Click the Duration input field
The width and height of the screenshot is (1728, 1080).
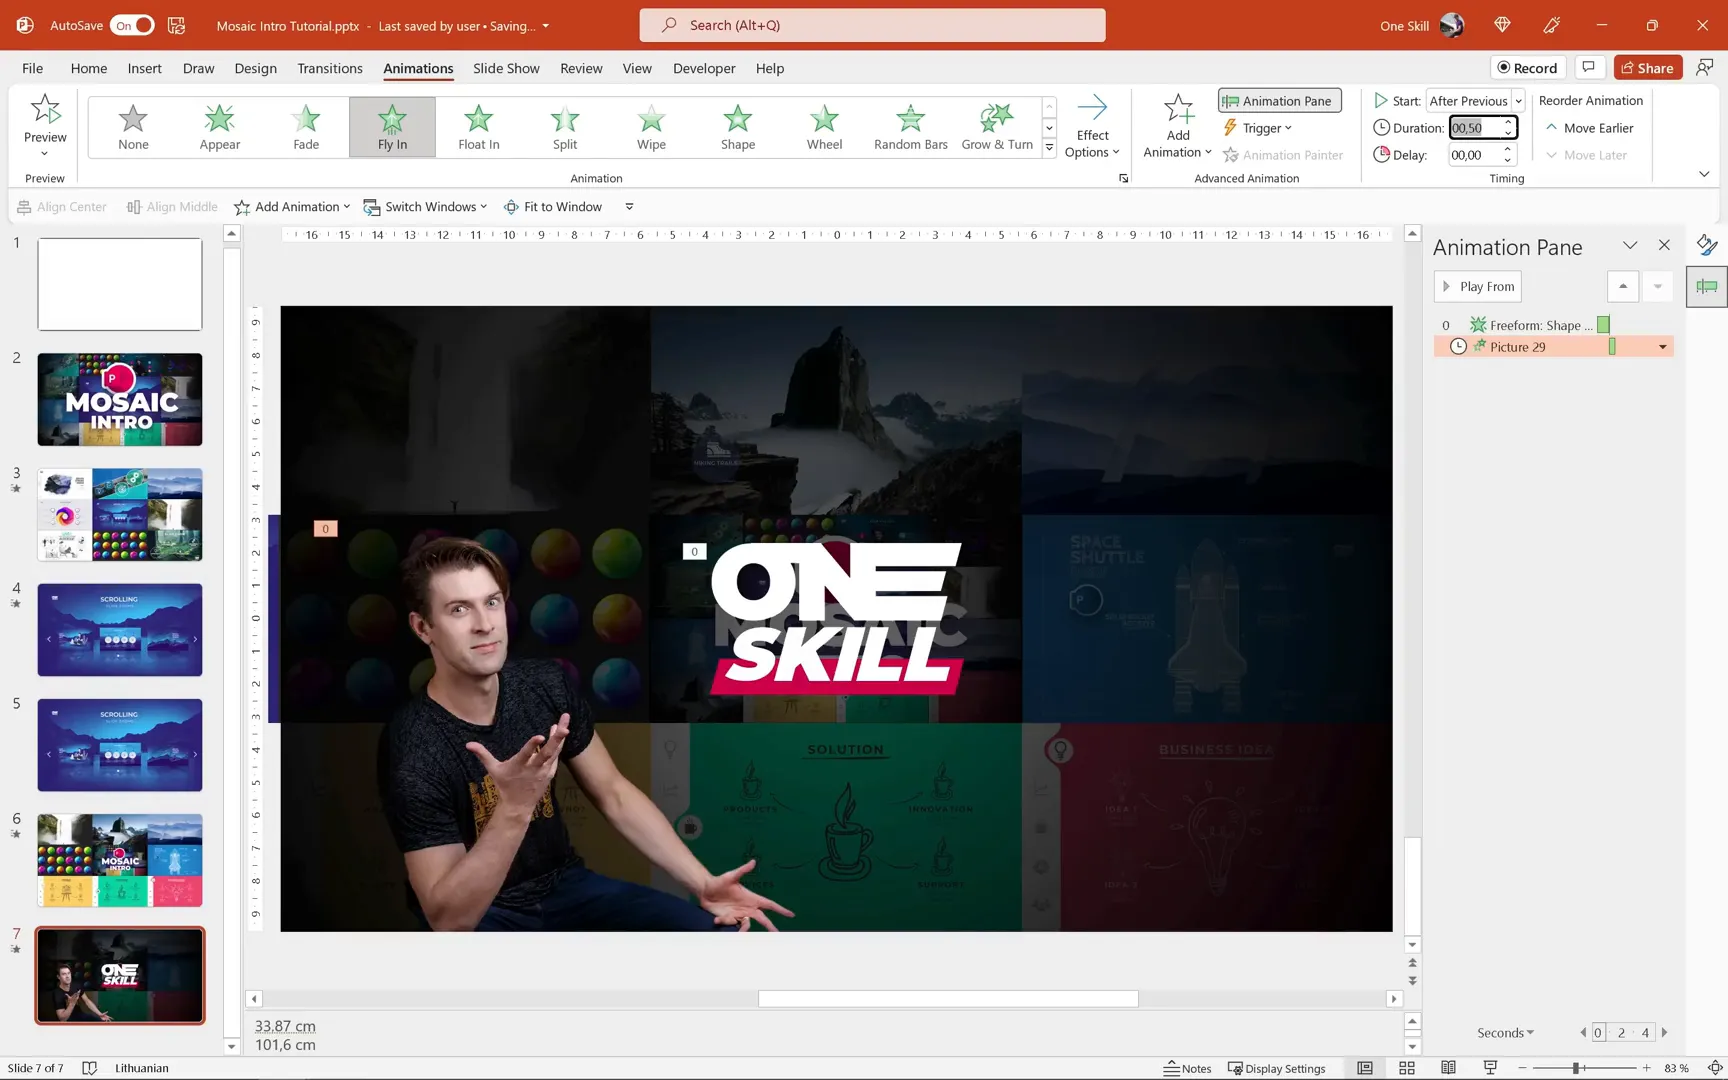1474,128
